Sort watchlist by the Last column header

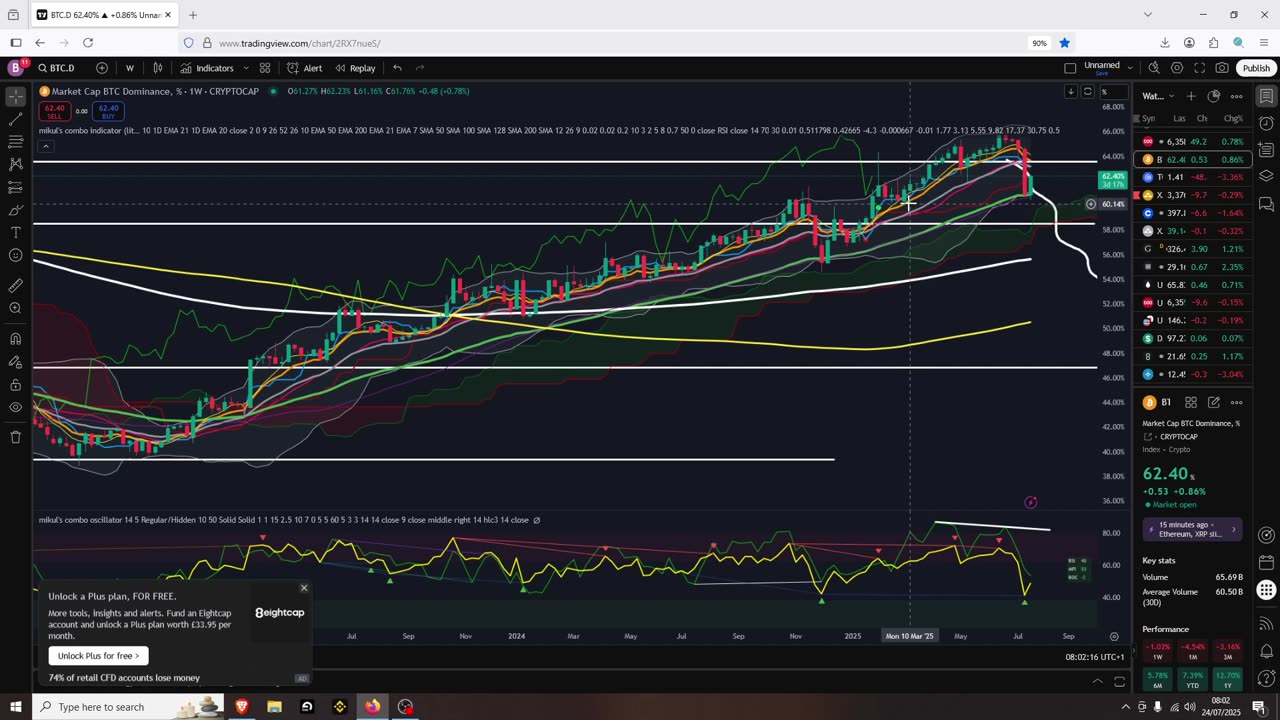[1179, 118]
